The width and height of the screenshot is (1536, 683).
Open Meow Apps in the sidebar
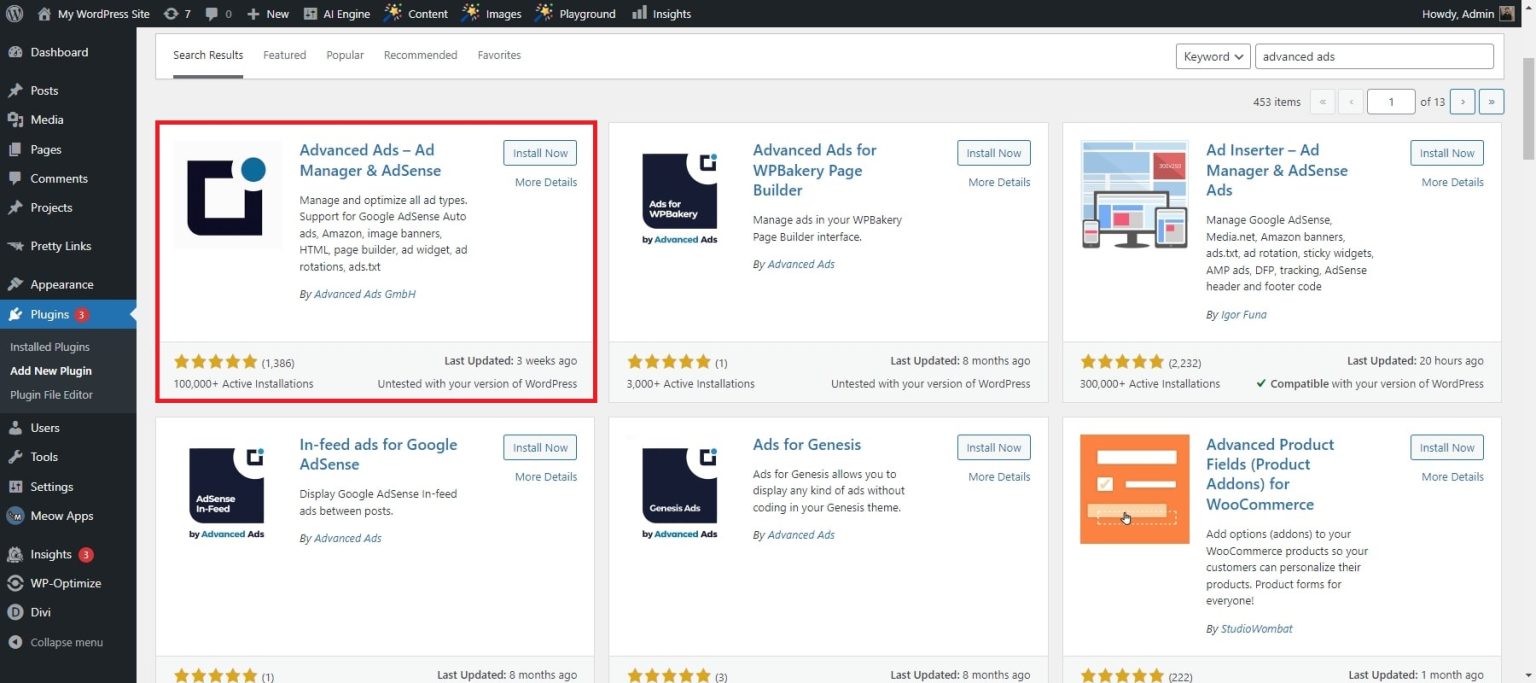[x=62, y=515]
